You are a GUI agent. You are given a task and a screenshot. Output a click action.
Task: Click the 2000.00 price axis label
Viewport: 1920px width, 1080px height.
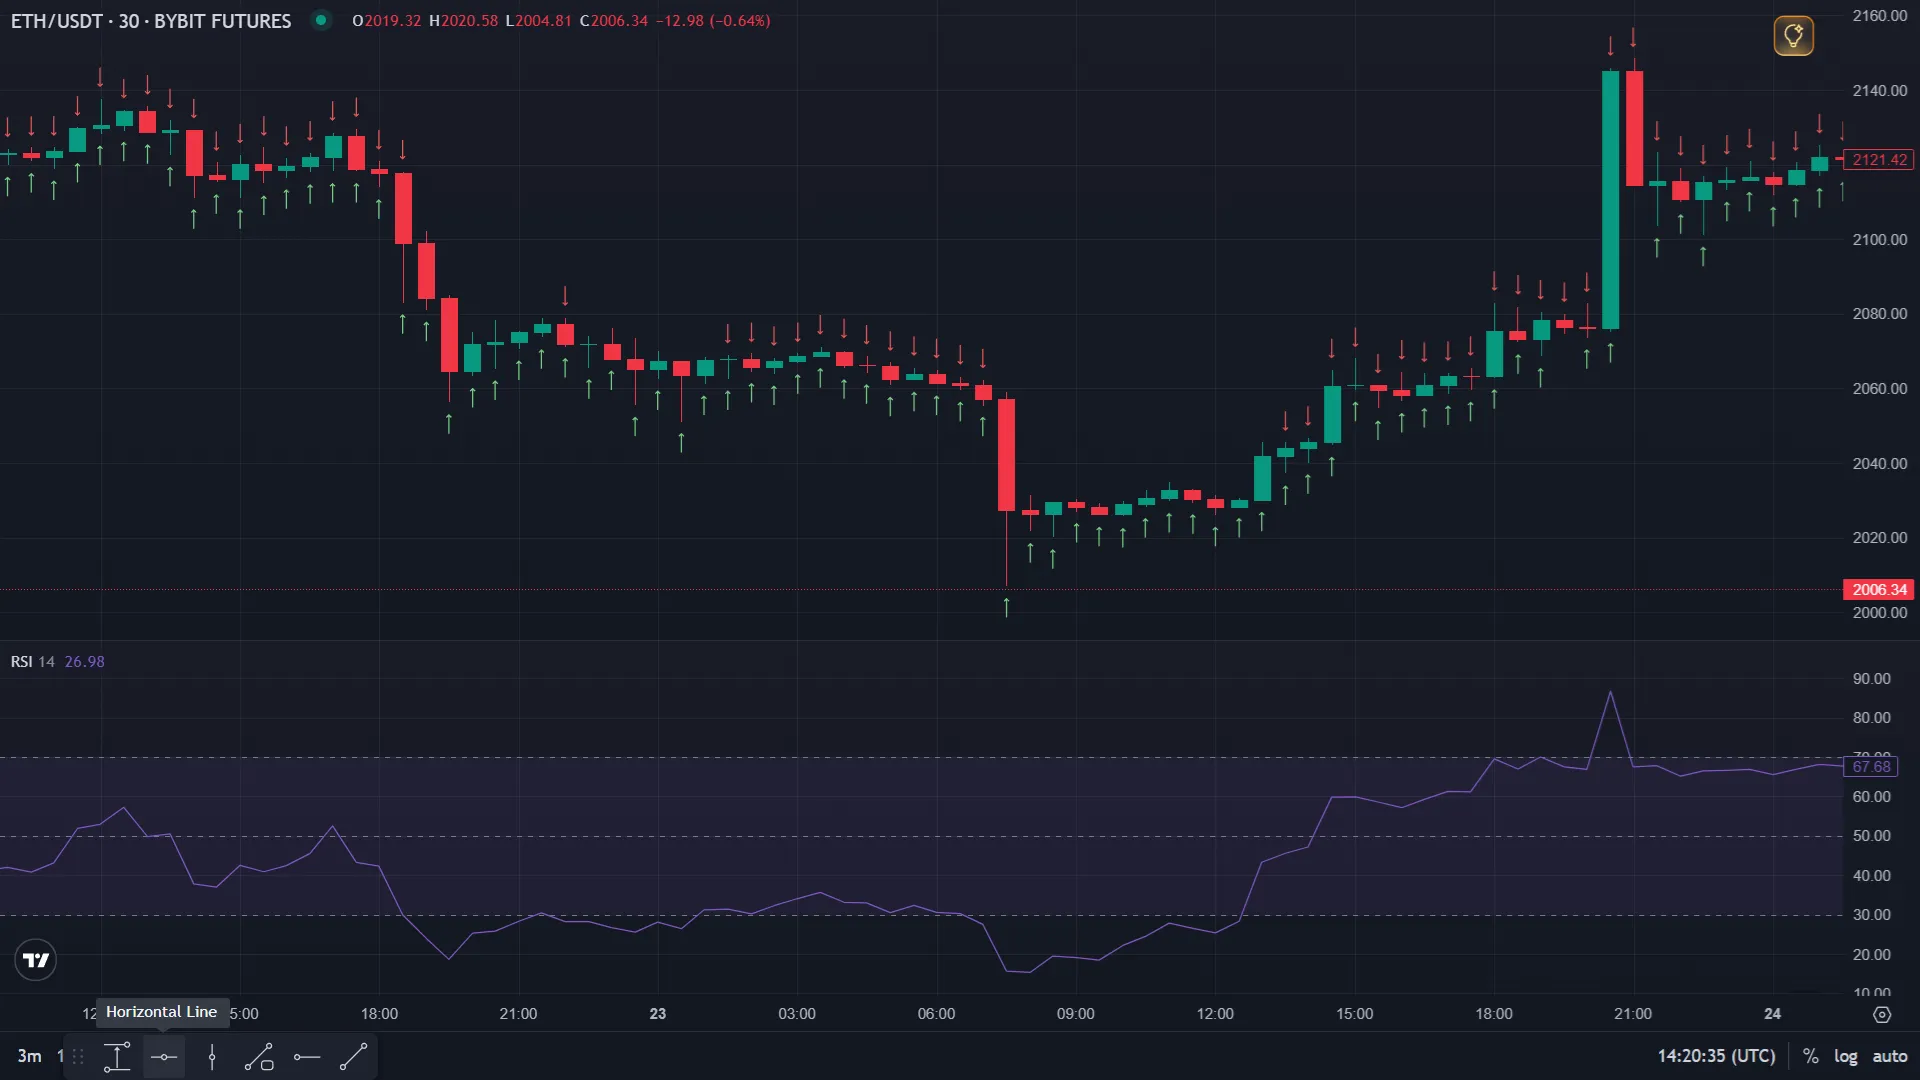click(x=1879, y=613)
